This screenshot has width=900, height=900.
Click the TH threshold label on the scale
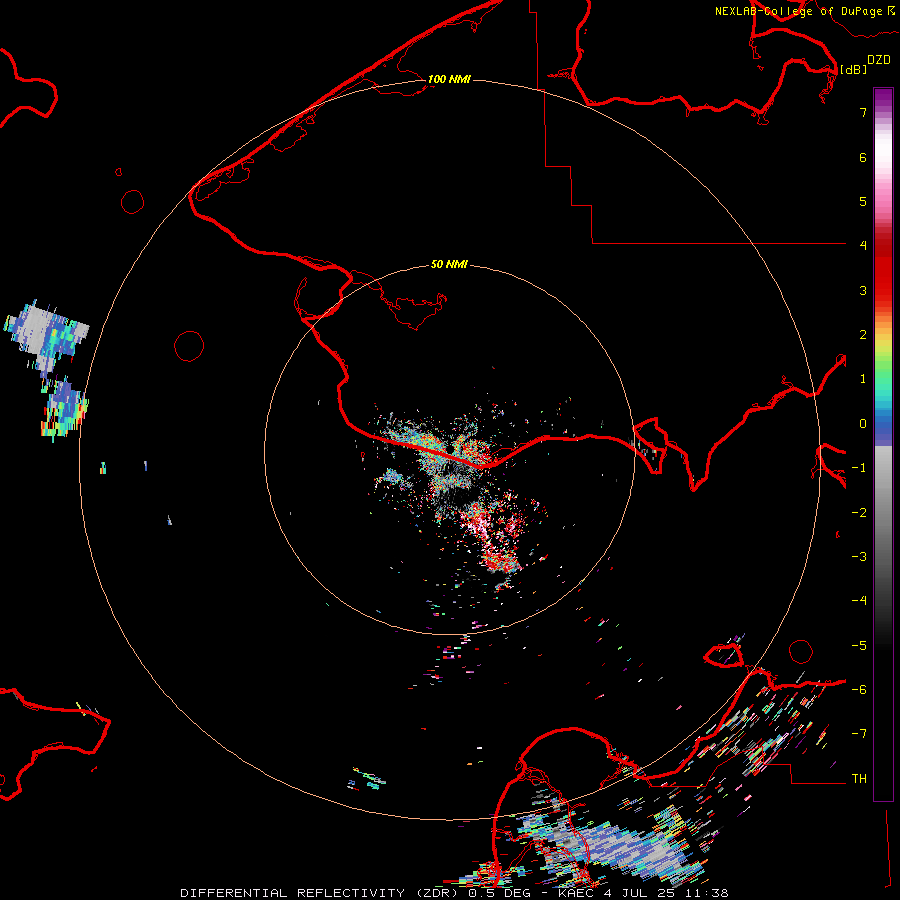click(x=859, y=779)
